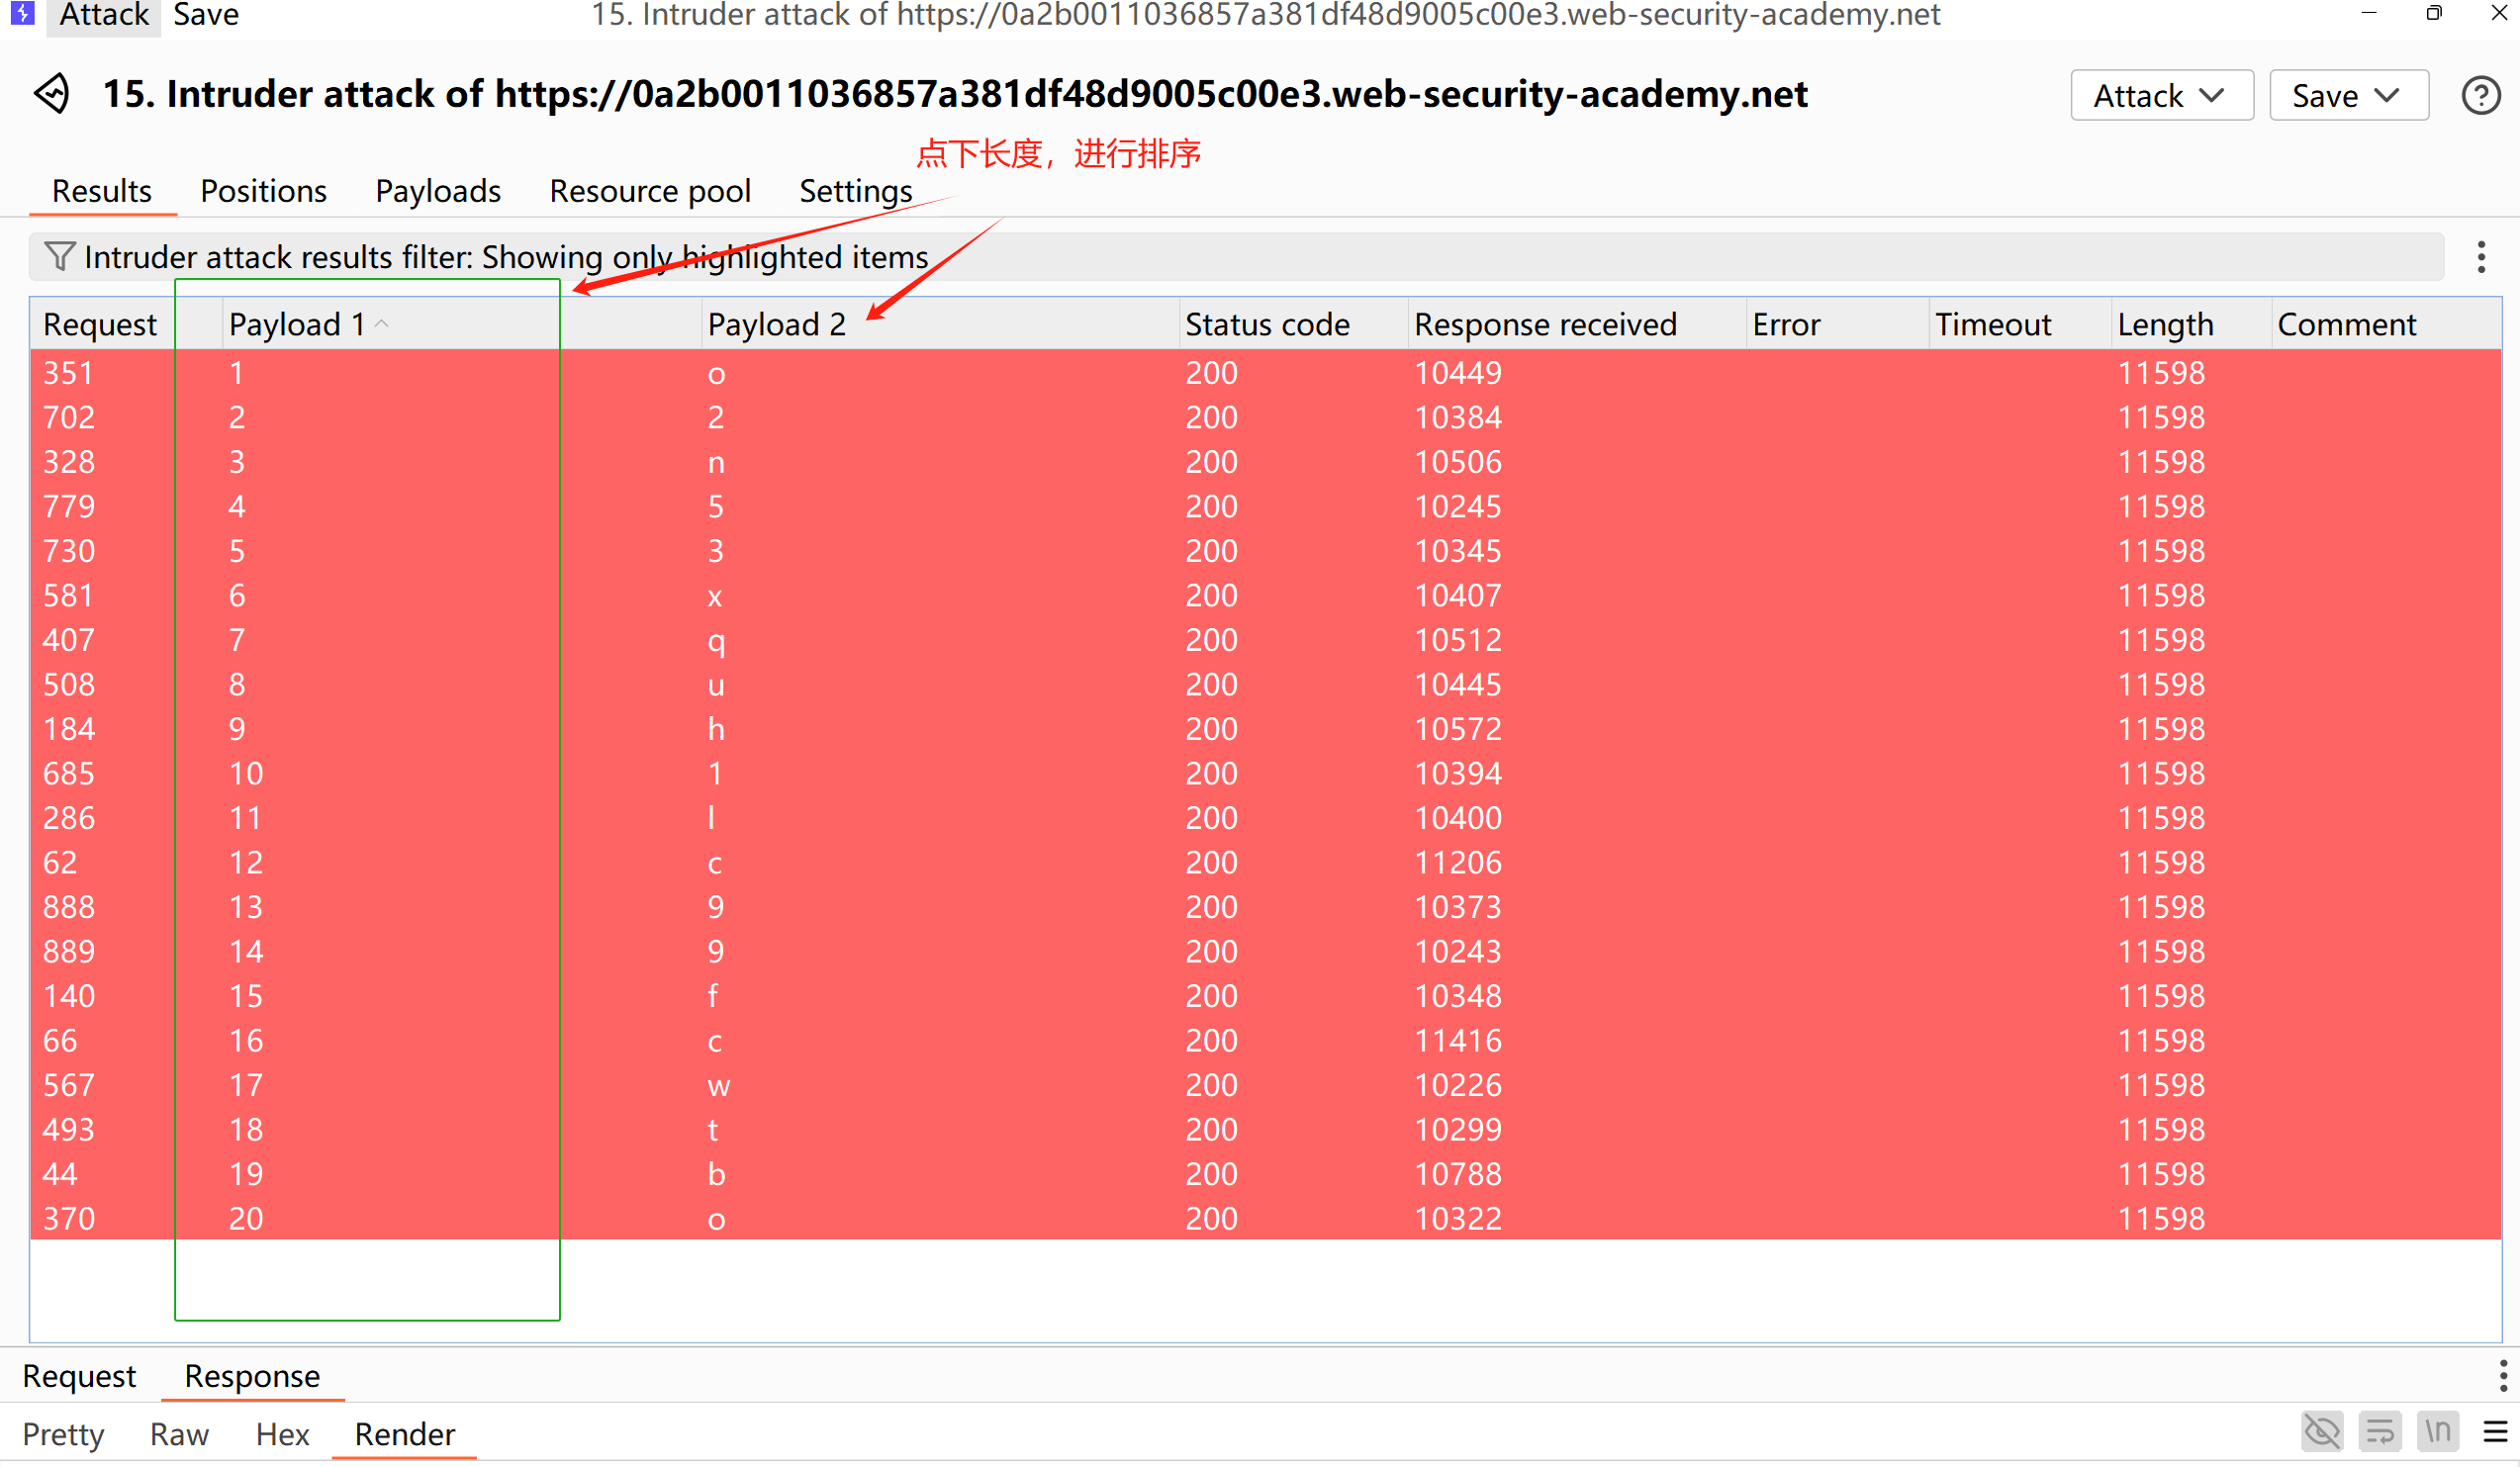2520x1467 pixels.
Task: Toggle show non-printable characters \n button
Action: 2438,1432
